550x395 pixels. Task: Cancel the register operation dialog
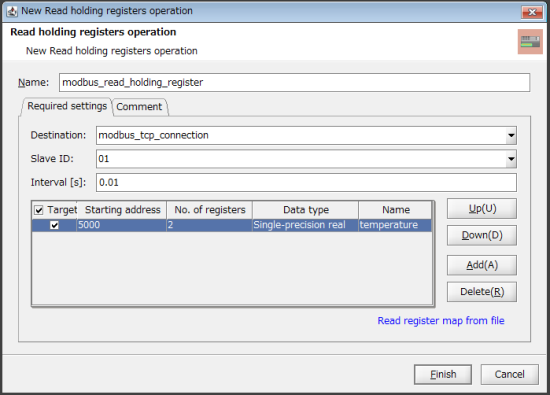[509, 374]
